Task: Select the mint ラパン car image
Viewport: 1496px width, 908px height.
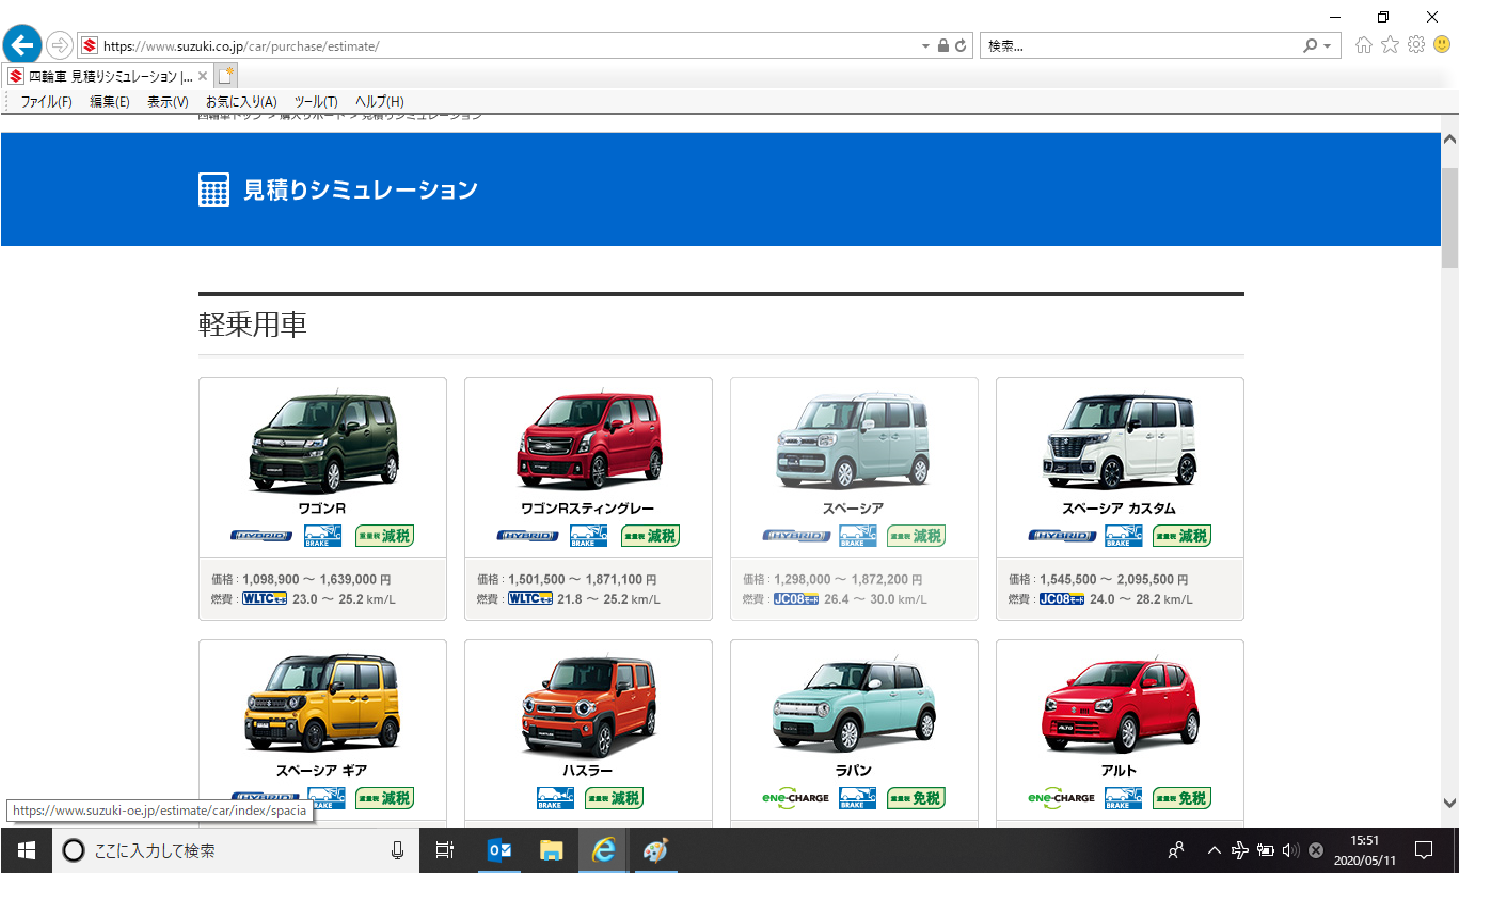Action: (854, 704)
